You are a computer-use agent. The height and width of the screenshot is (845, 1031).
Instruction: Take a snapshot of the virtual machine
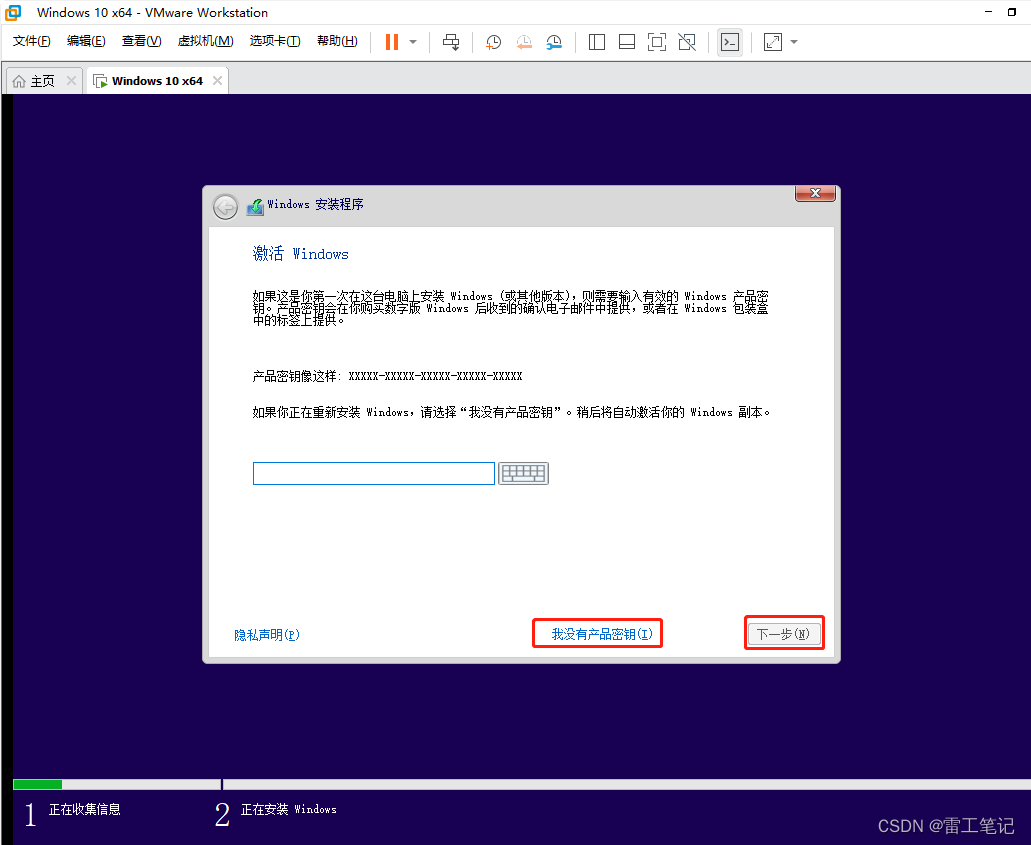pos(493,42)
